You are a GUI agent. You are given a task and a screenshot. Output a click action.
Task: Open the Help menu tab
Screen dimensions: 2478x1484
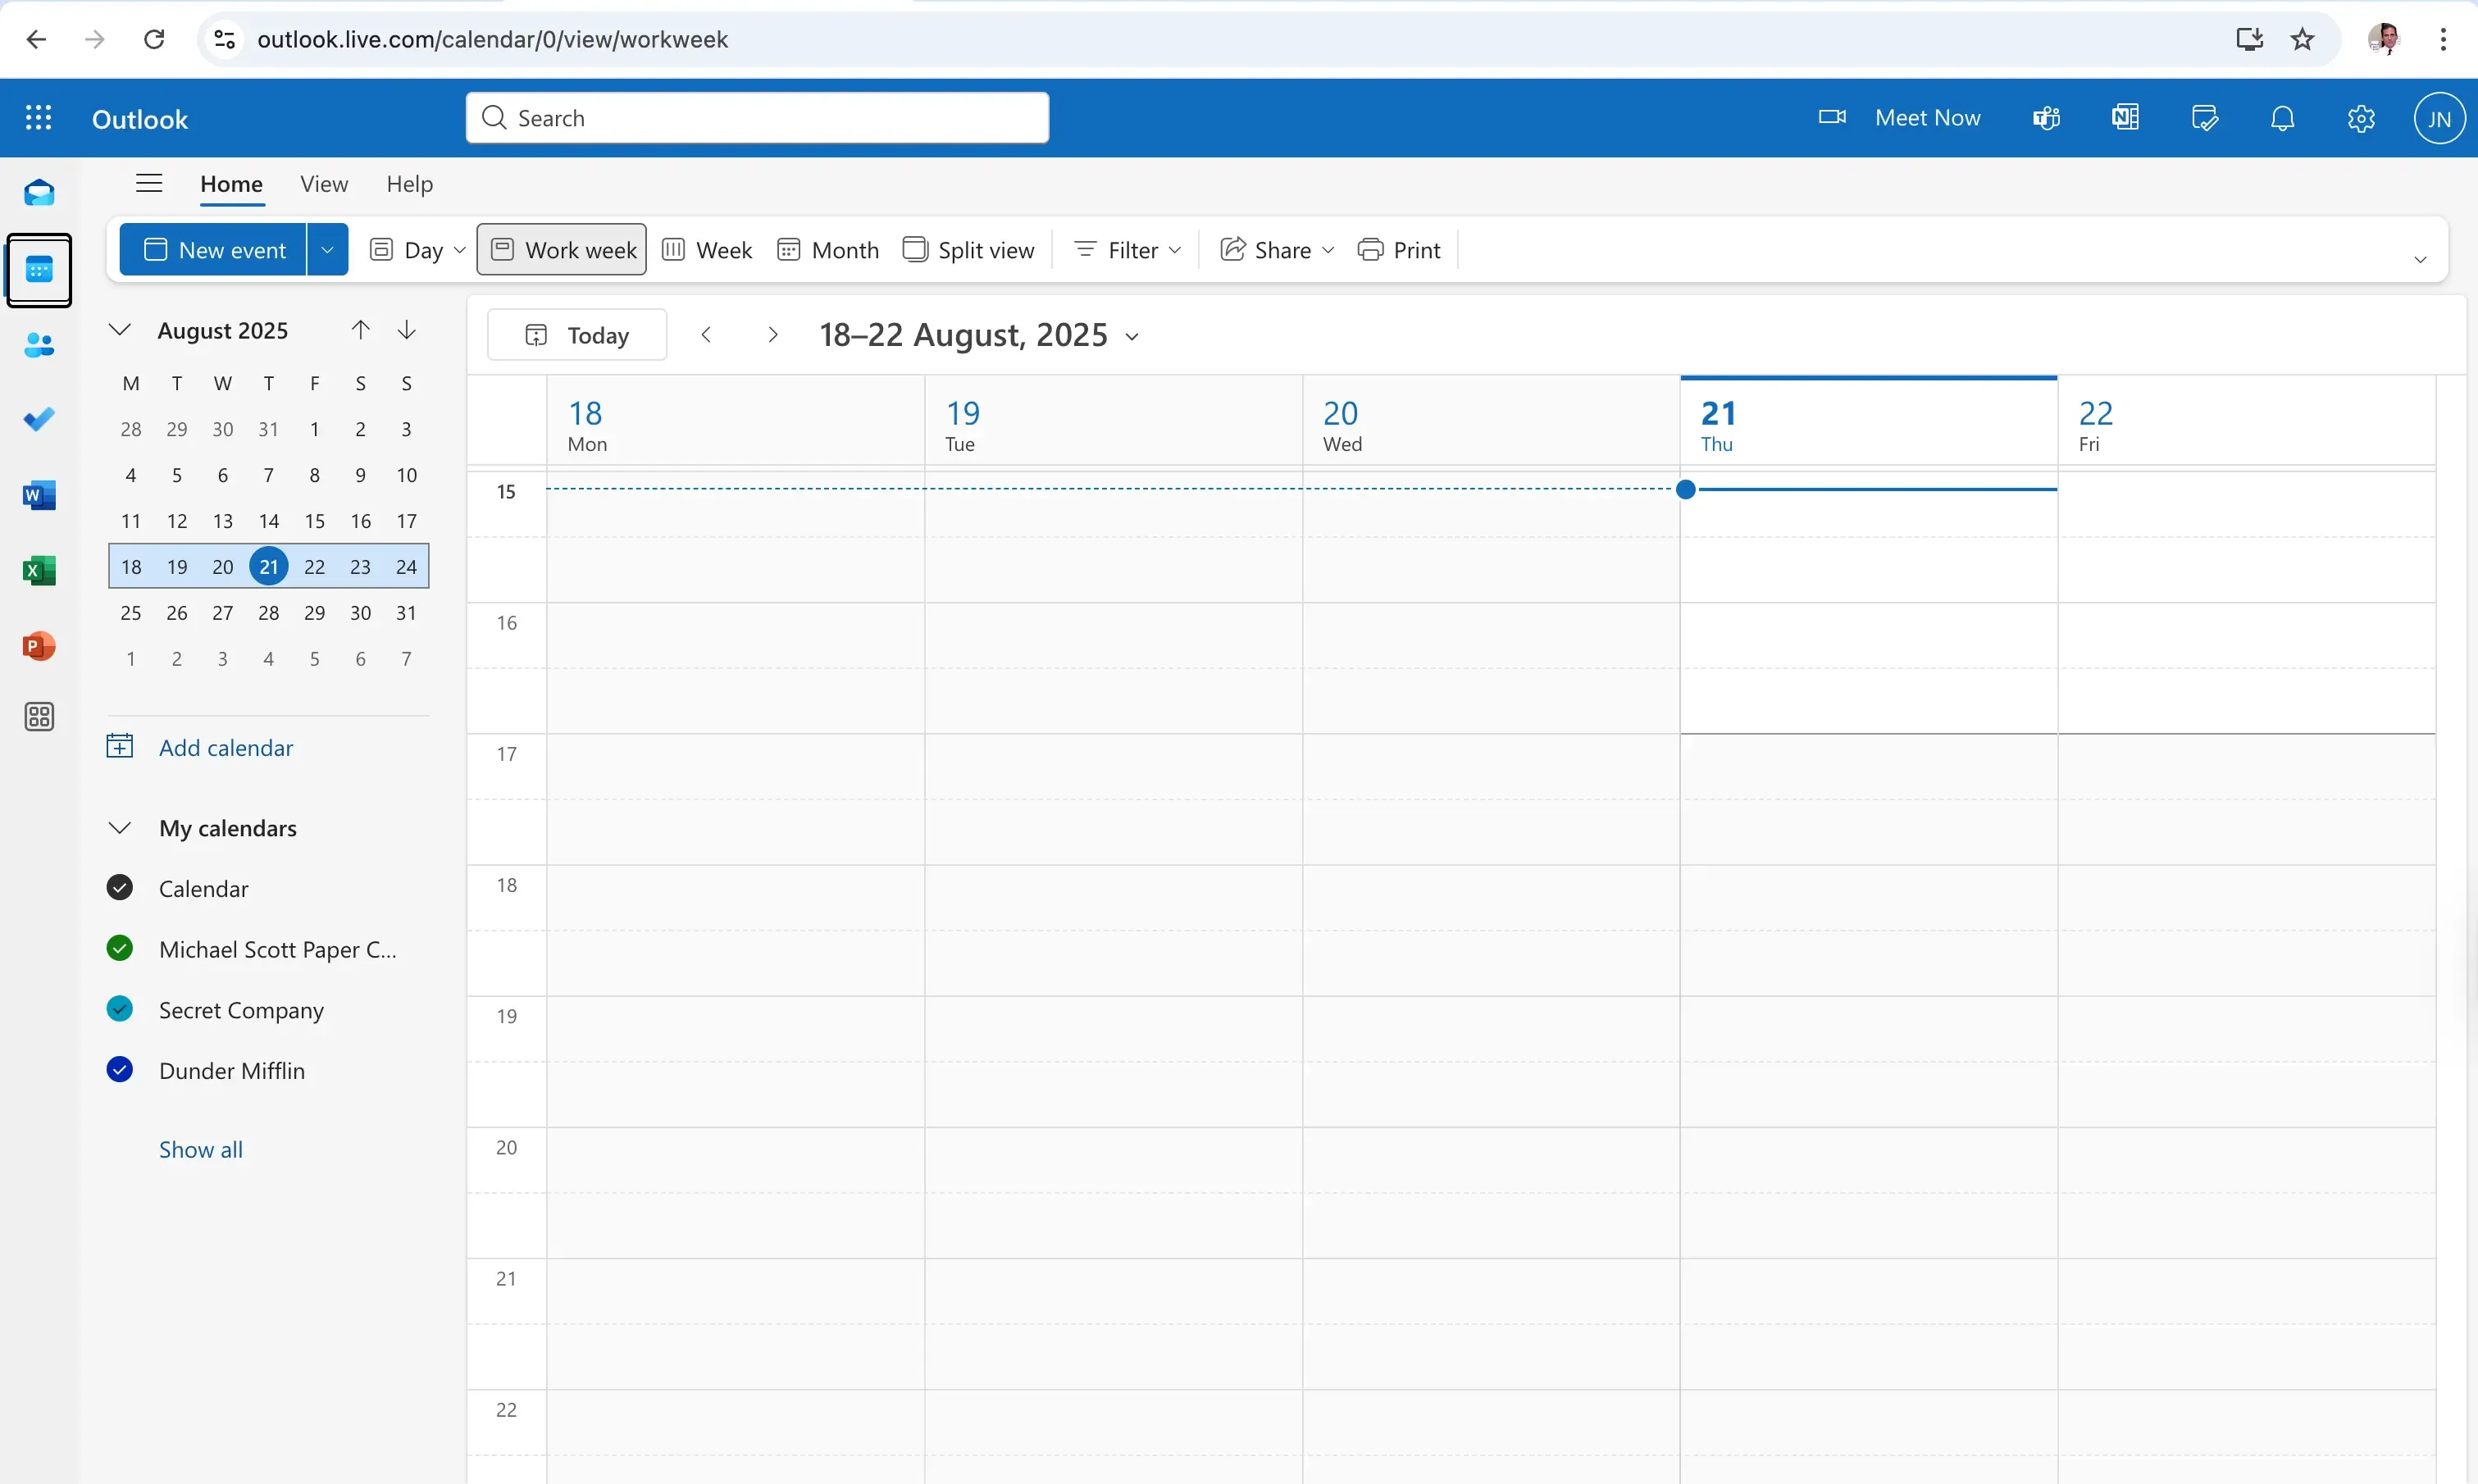[409, 184]
